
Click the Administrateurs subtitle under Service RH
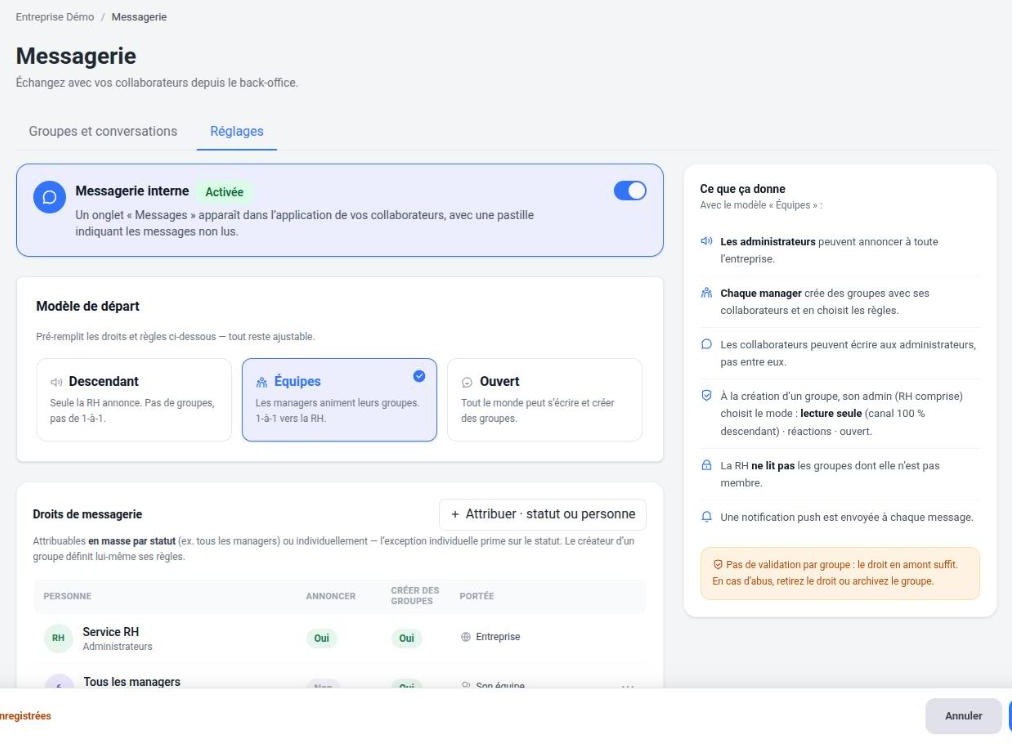pos(117,647)
